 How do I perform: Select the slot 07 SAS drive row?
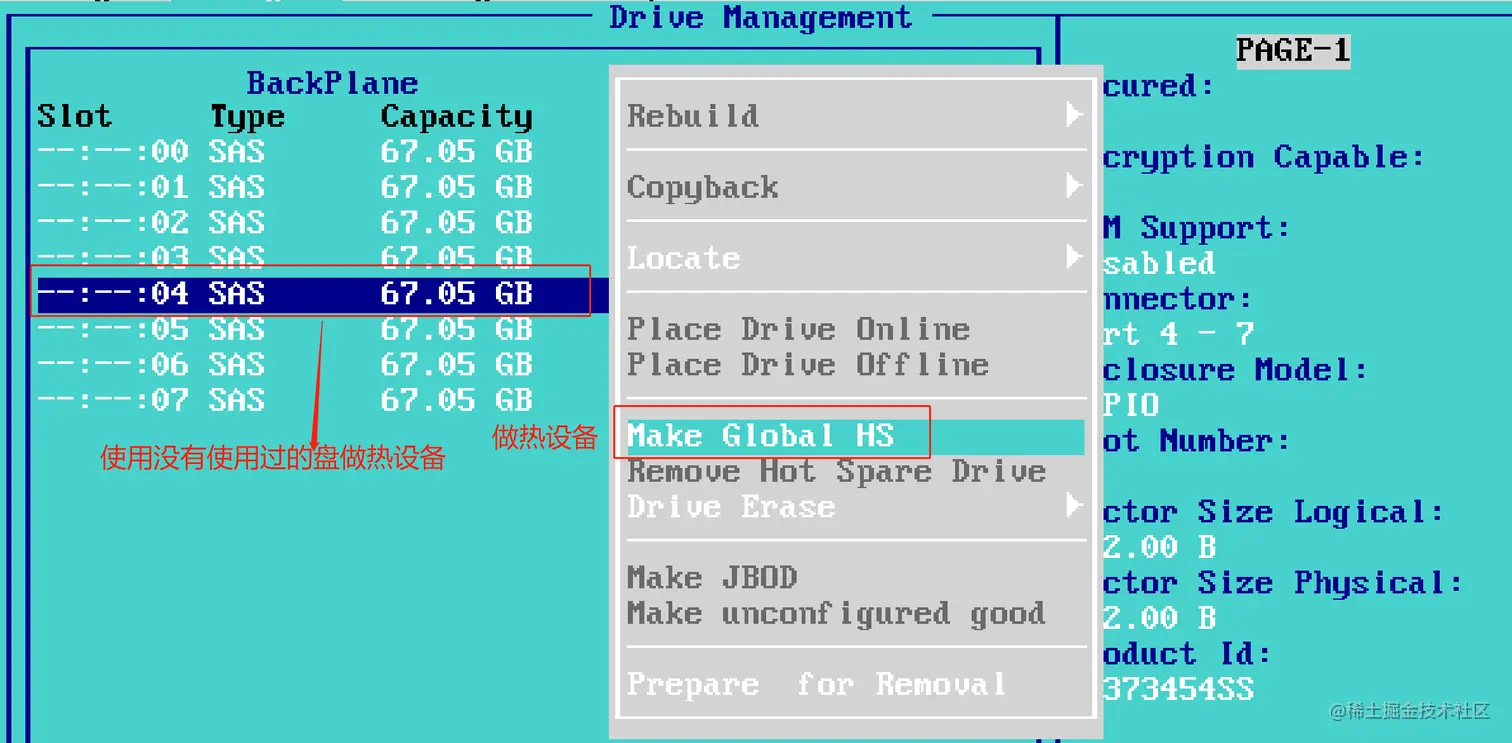click(x=285, y=400)
